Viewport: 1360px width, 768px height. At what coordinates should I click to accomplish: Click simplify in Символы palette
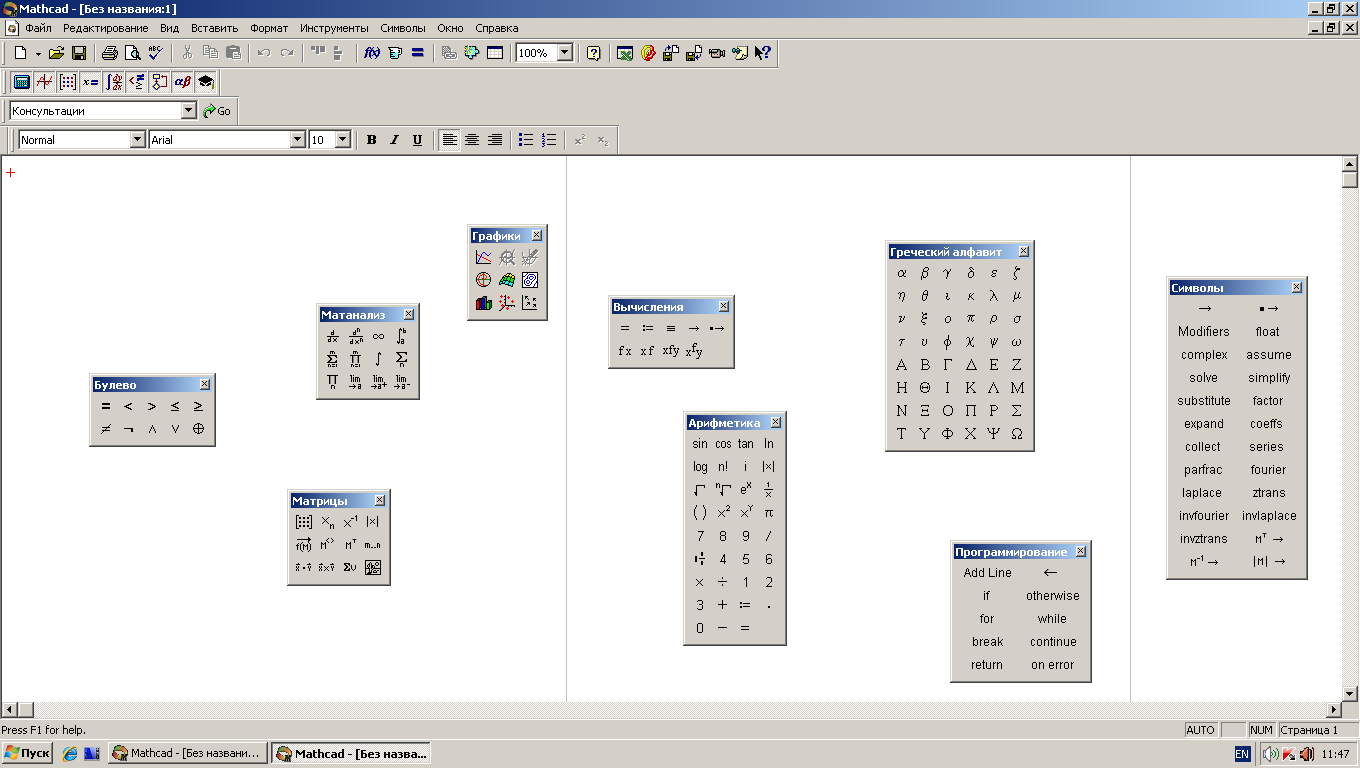[1269, 378]
